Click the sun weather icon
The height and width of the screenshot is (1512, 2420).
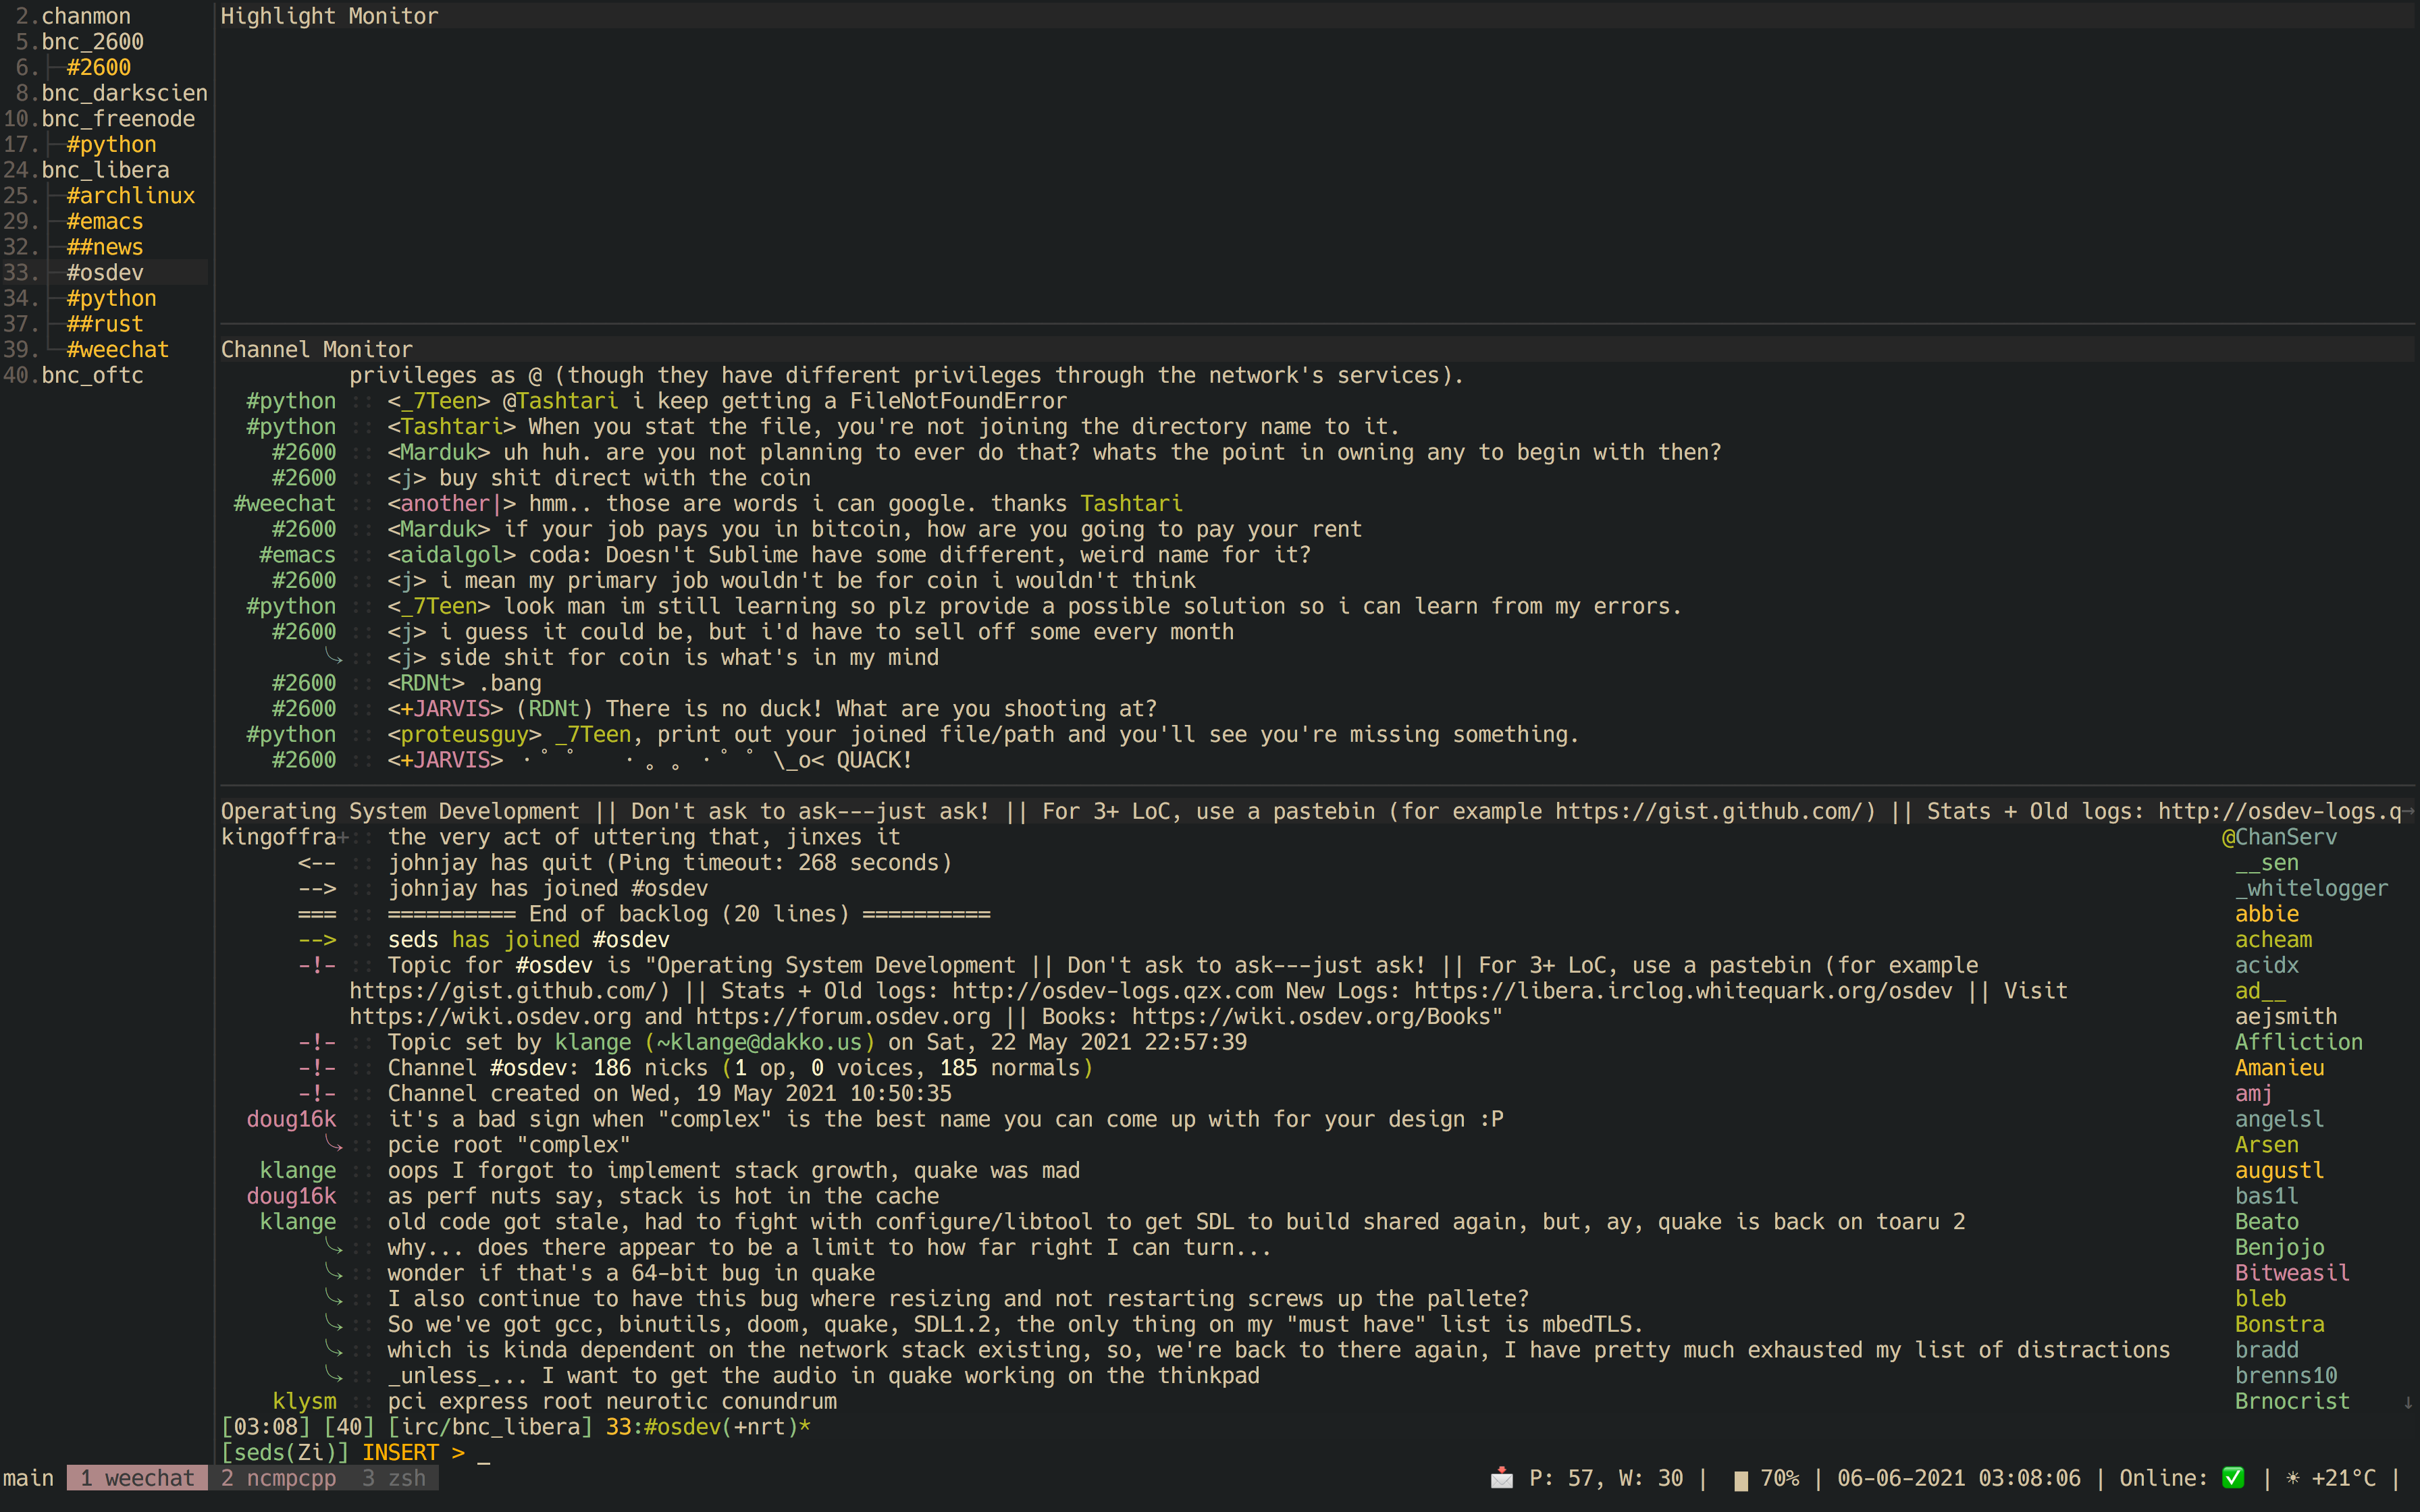(2293, 1478)
